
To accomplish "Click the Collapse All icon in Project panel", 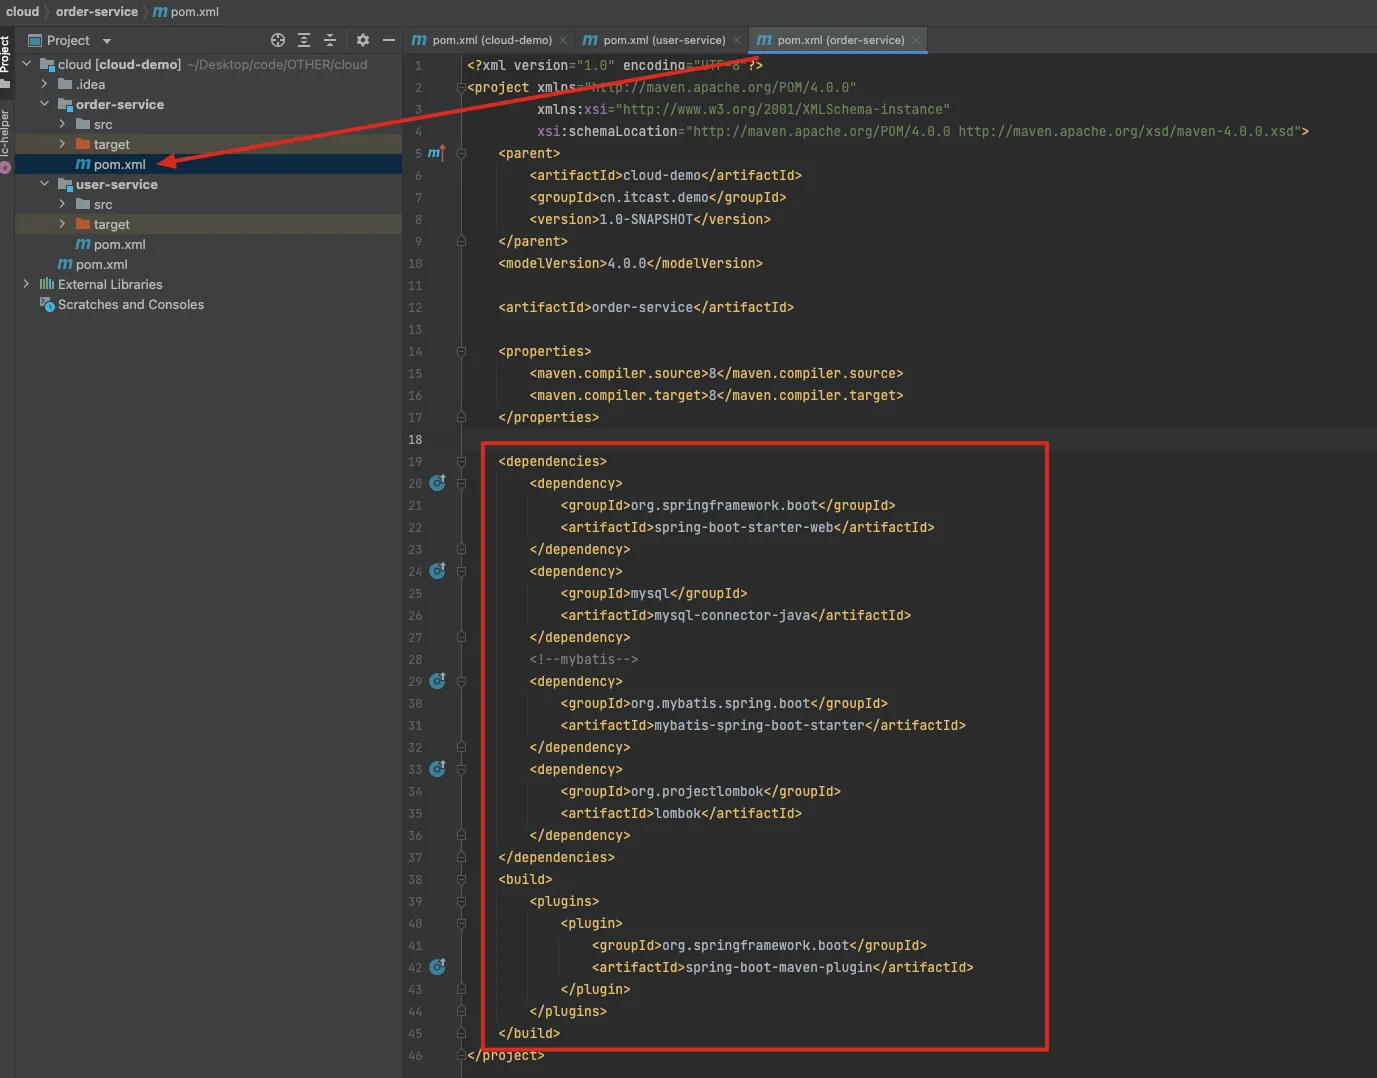I will (330, 40).
